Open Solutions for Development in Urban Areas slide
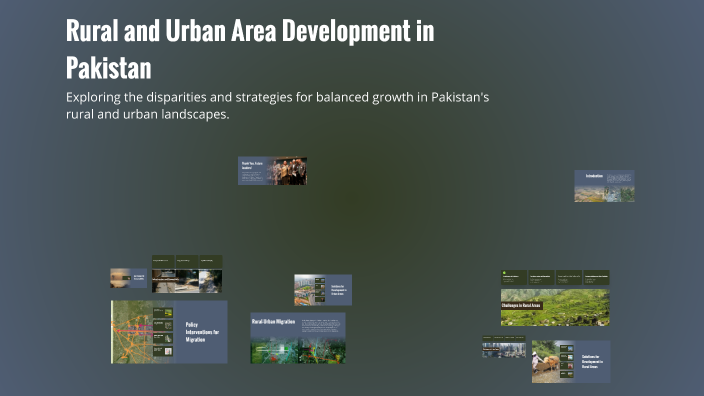Image resolution: width=704 pixels, height=396 pixels. 323,290
